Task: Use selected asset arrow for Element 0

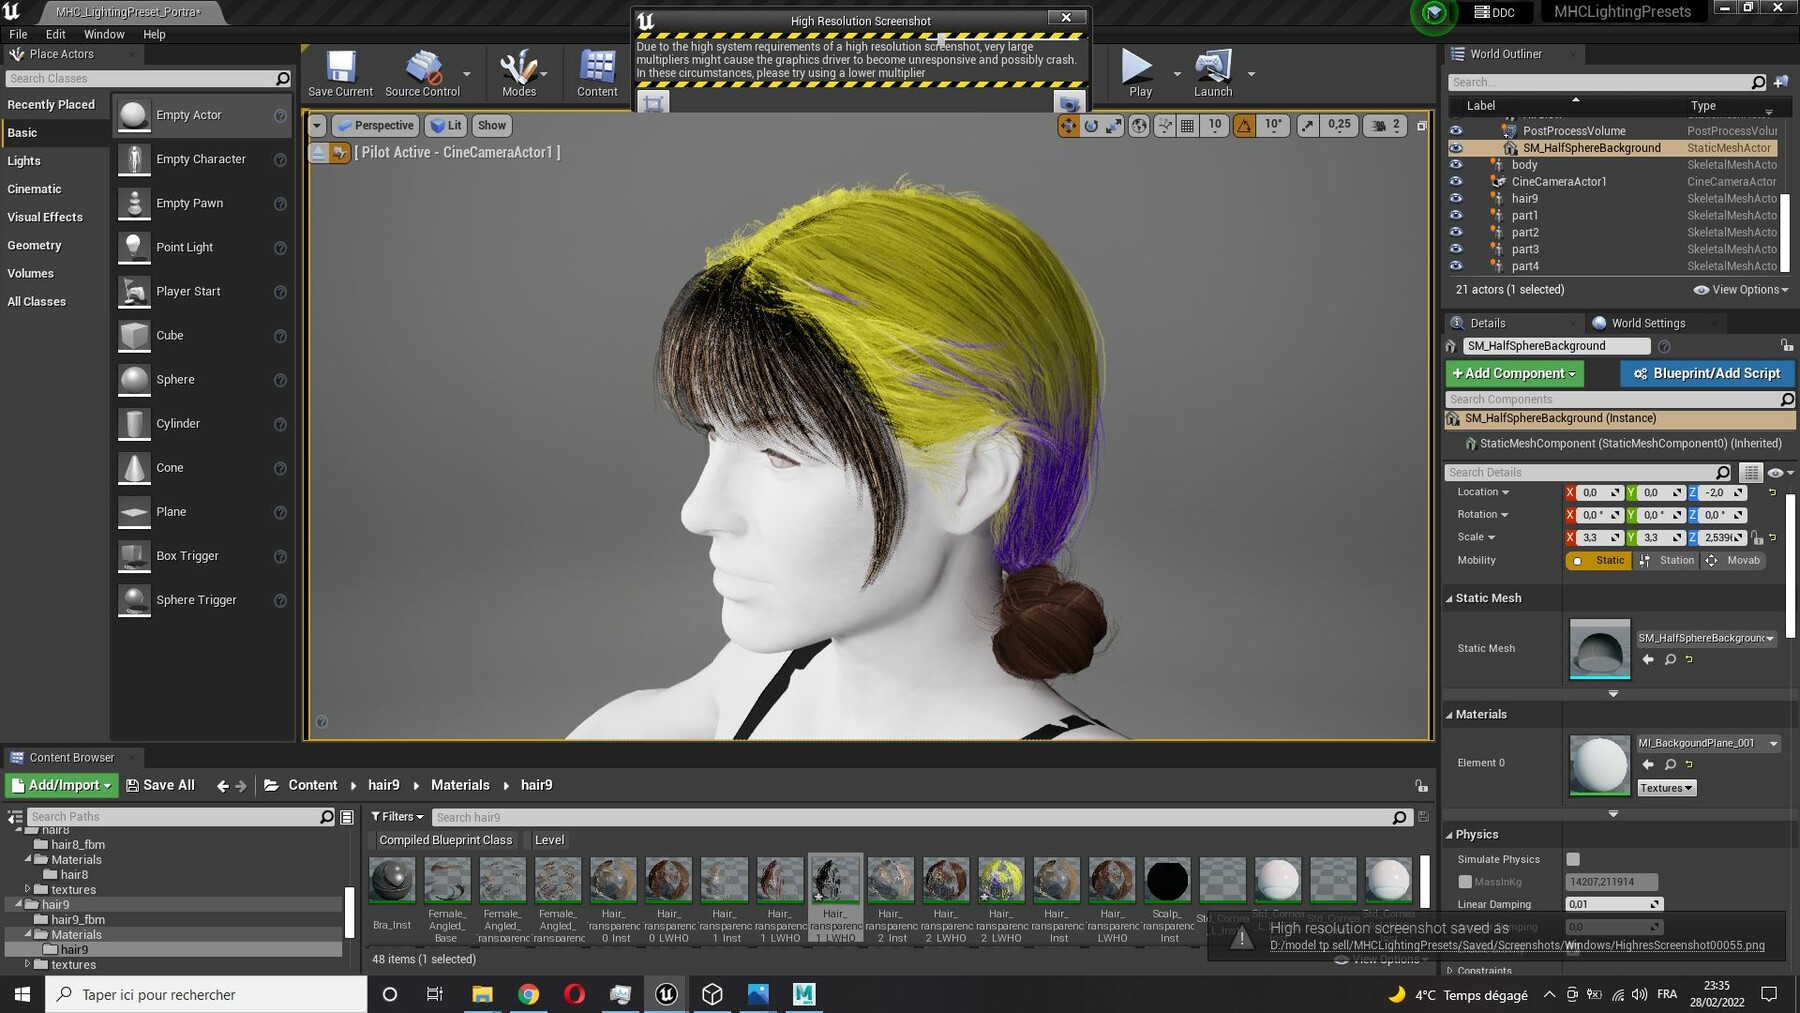Action: [1648, 765]
